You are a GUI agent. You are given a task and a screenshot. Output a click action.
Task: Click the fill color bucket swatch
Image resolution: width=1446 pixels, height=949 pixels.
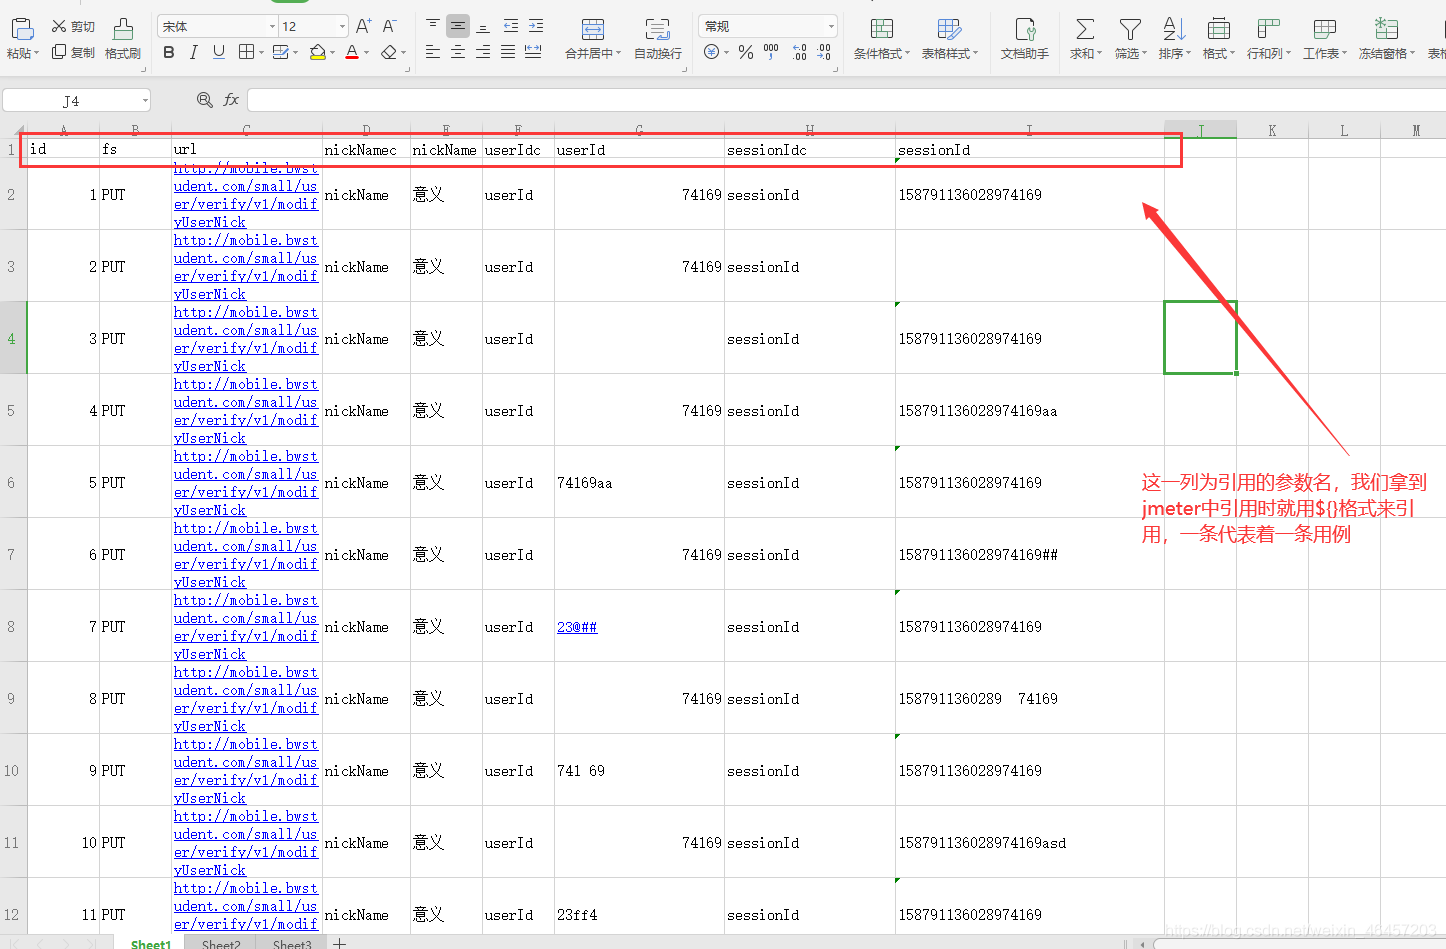coord(317,52)
